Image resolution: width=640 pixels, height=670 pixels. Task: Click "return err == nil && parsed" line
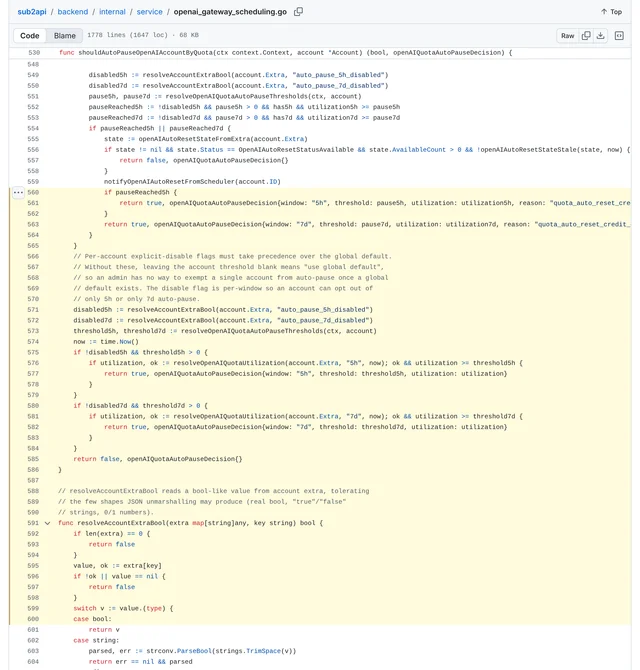(x=140, y=661)
